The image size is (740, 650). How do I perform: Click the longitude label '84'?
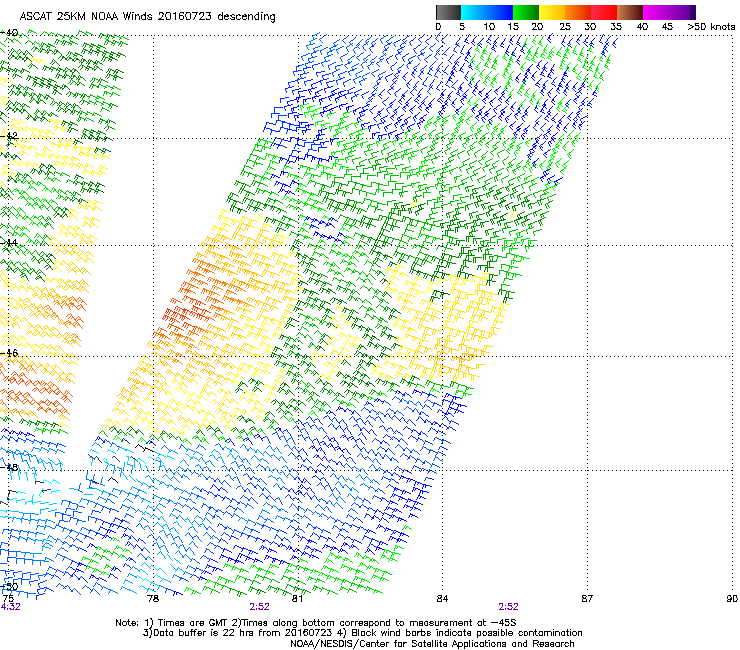(x=442, y=599)
